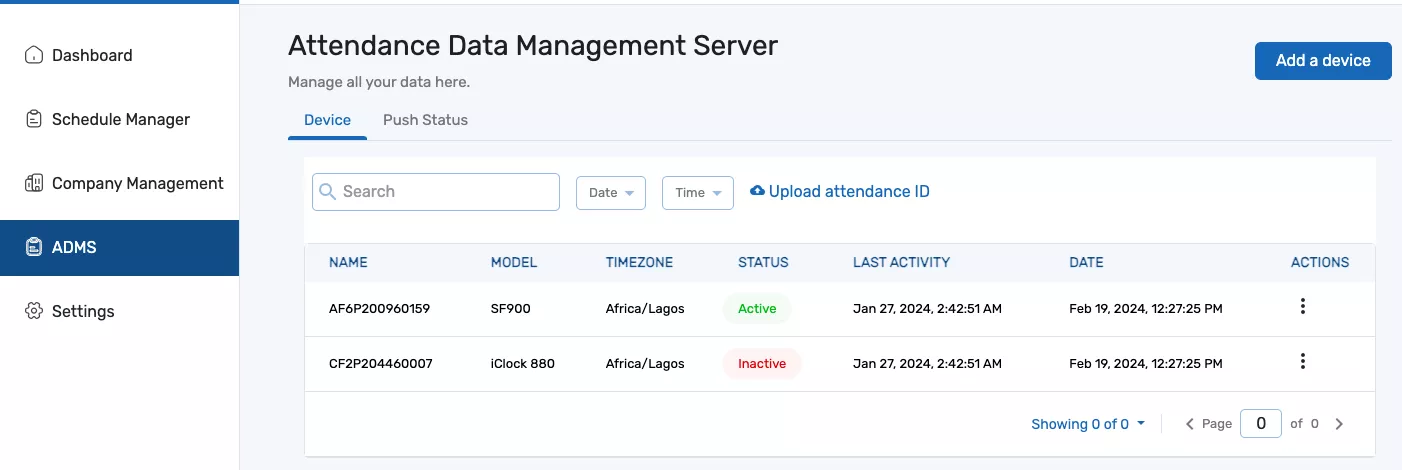Click the Active status badge
The width and height of the screenshot is (1402, 470).
[x=757, y=309]
